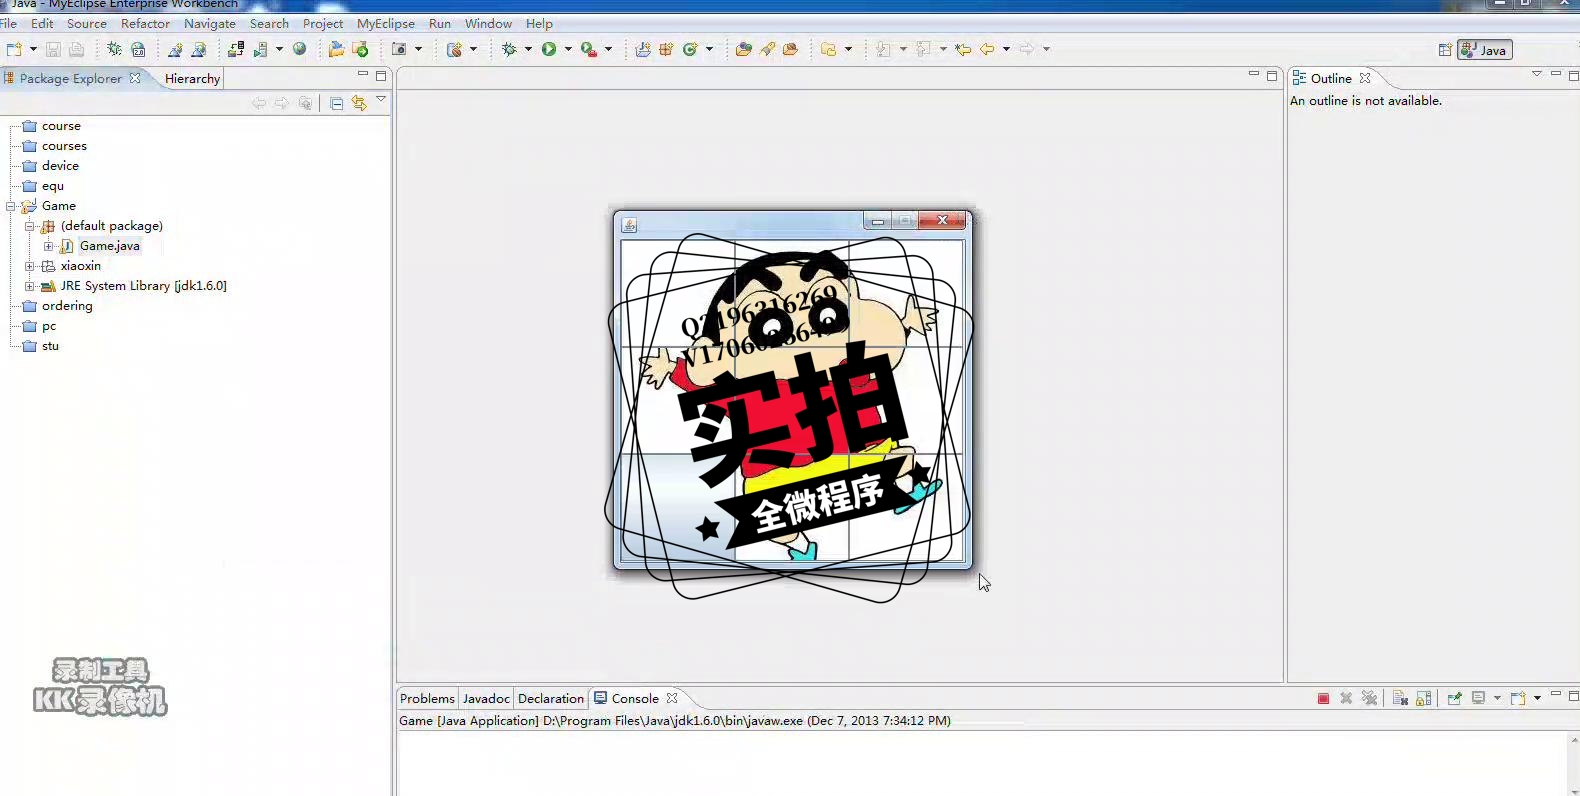
Task: Click the Print icon in toolbar
Action: [x=77, y=49]
